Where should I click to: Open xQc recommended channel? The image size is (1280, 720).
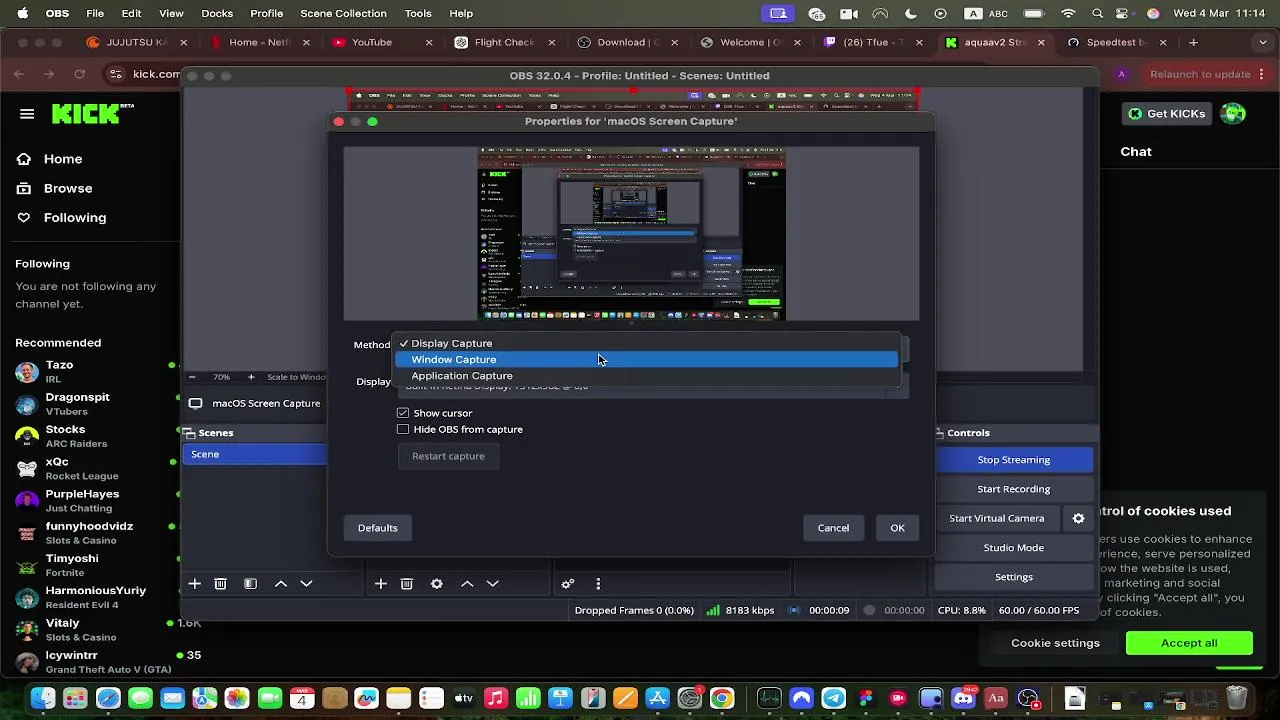90,468
